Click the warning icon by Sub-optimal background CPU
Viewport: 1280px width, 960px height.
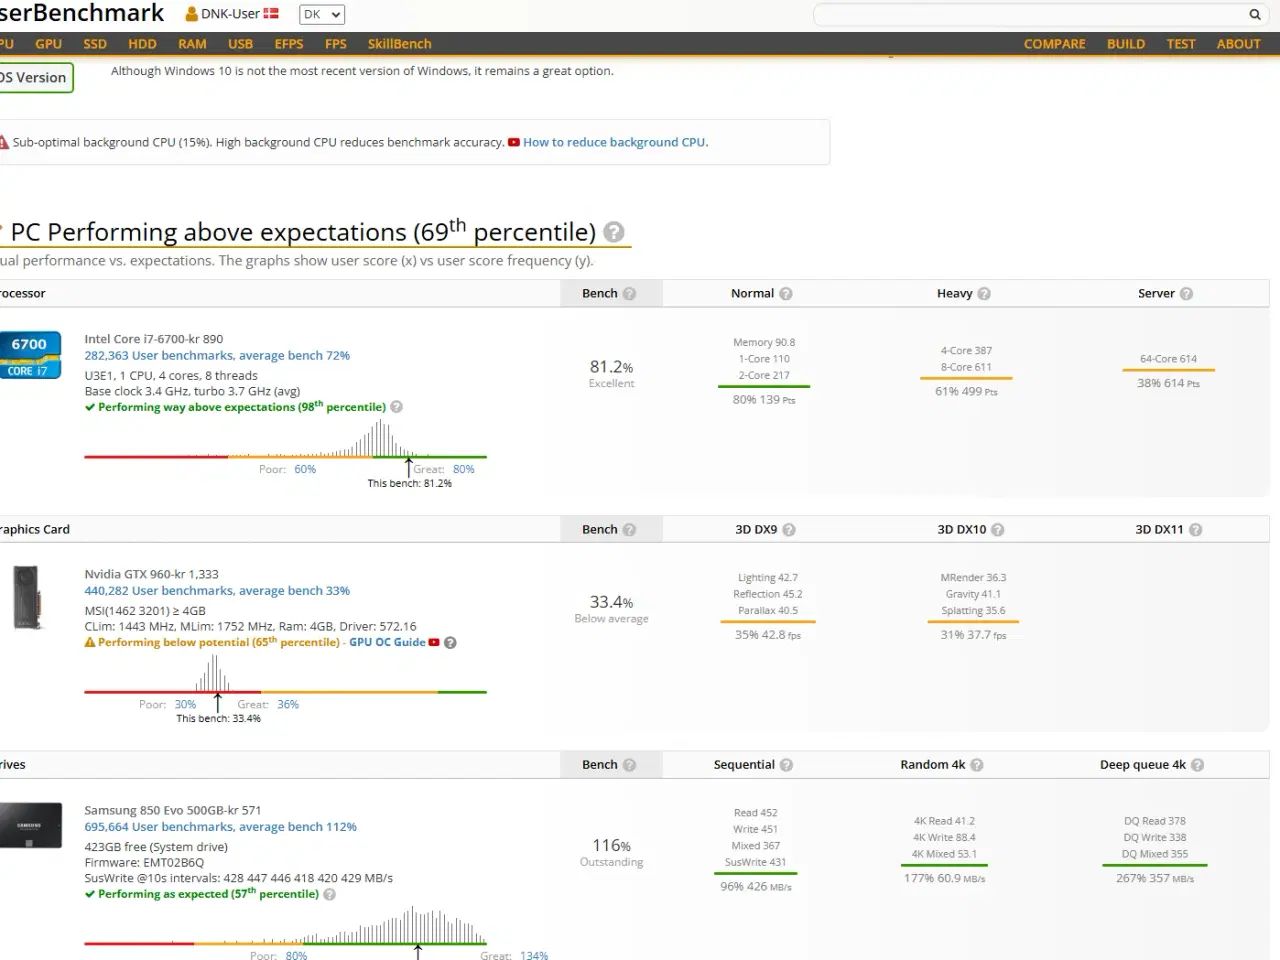pyautogui.click(x=4, y=142)
